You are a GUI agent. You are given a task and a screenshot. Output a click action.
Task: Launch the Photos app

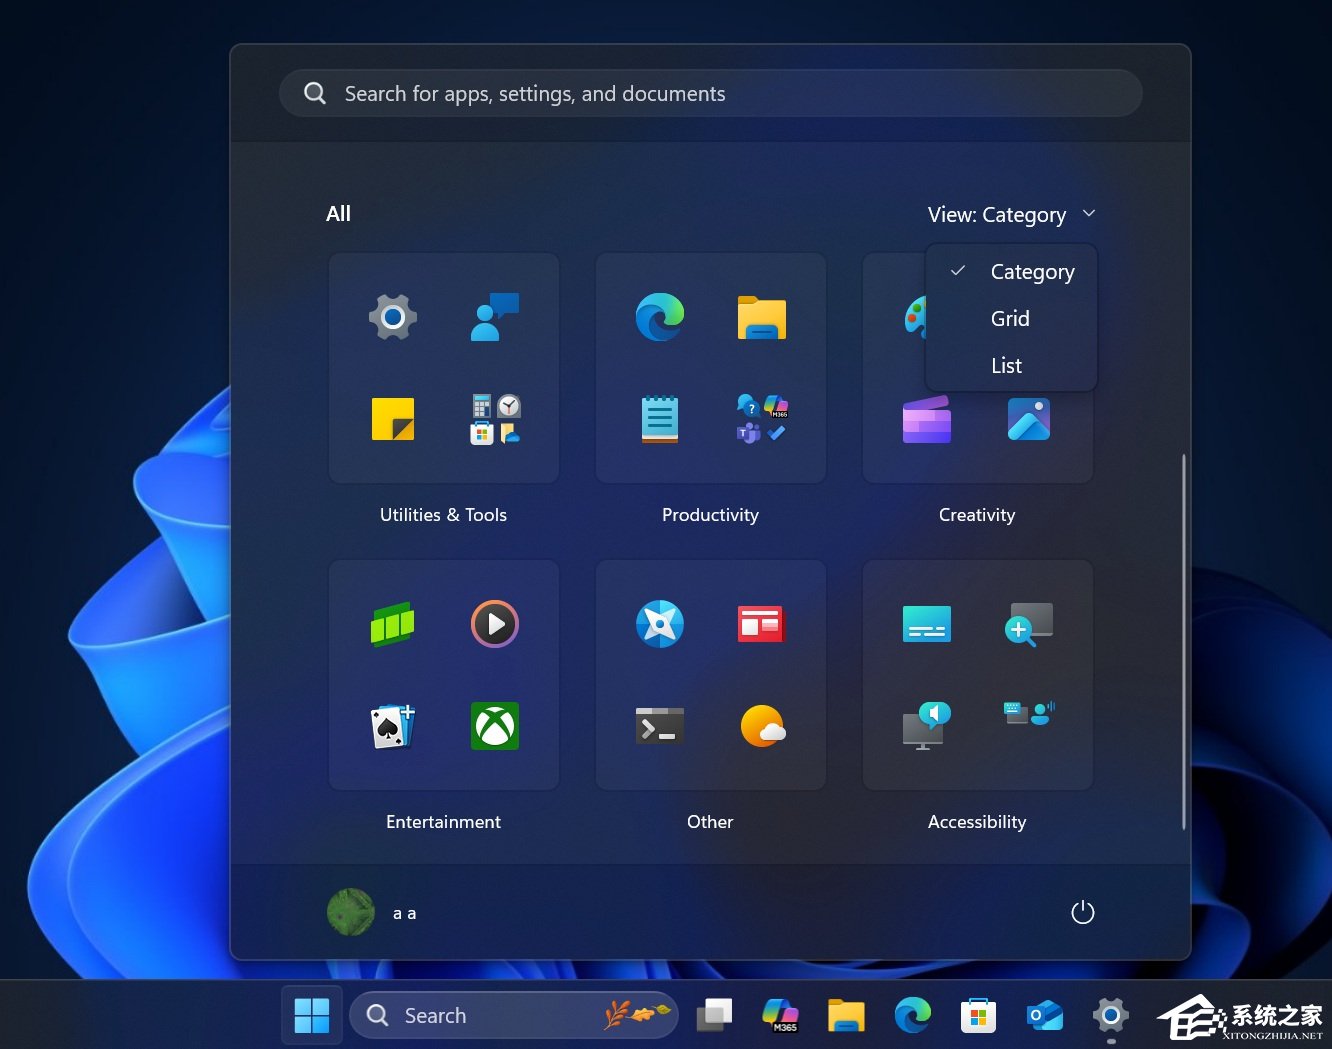[x=1029, y=419]
